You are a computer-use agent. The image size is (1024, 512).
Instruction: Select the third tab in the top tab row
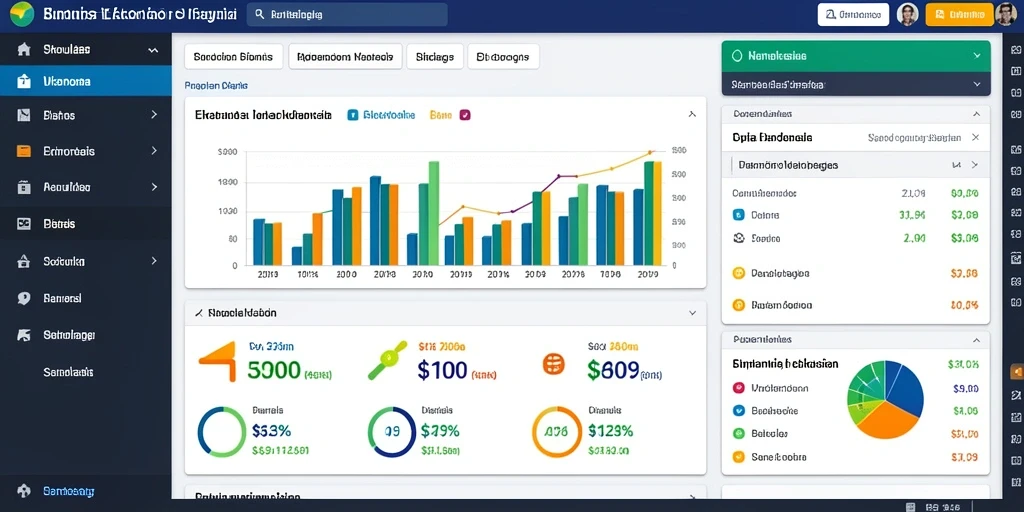tap(435, 57)
